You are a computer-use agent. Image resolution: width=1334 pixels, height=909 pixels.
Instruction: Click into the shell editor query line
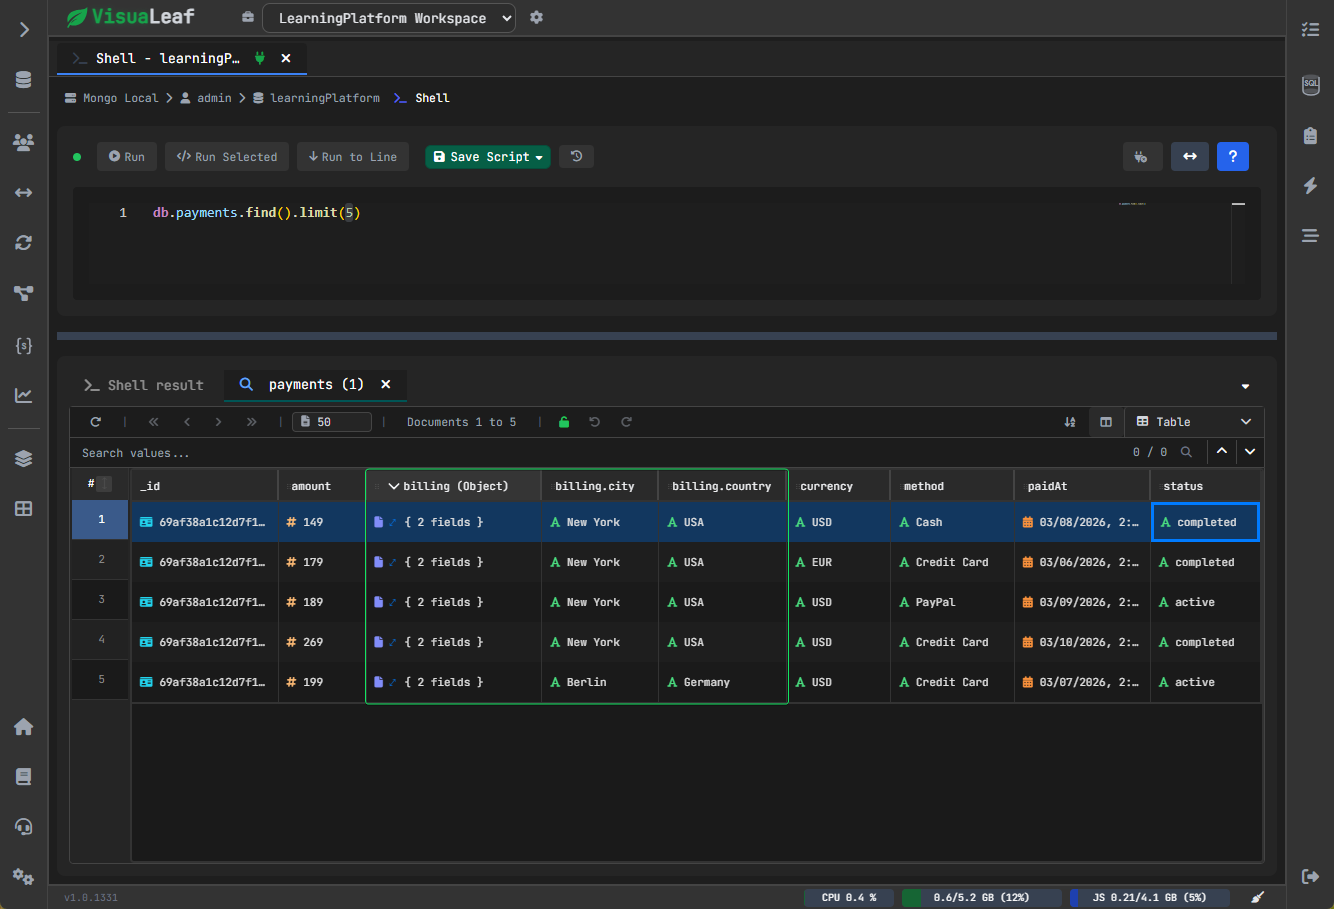pos(256,213)
